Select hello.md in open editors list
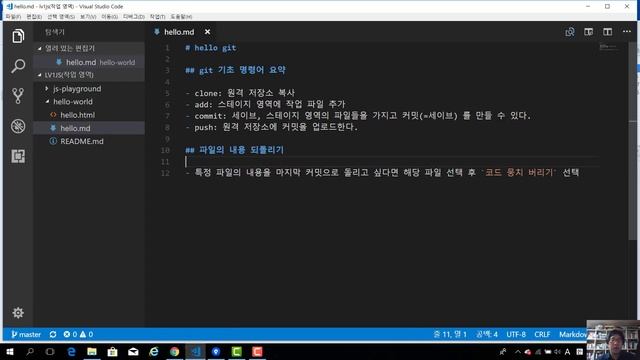The height and width of the screenshot is (360, 640). [89, 62]
